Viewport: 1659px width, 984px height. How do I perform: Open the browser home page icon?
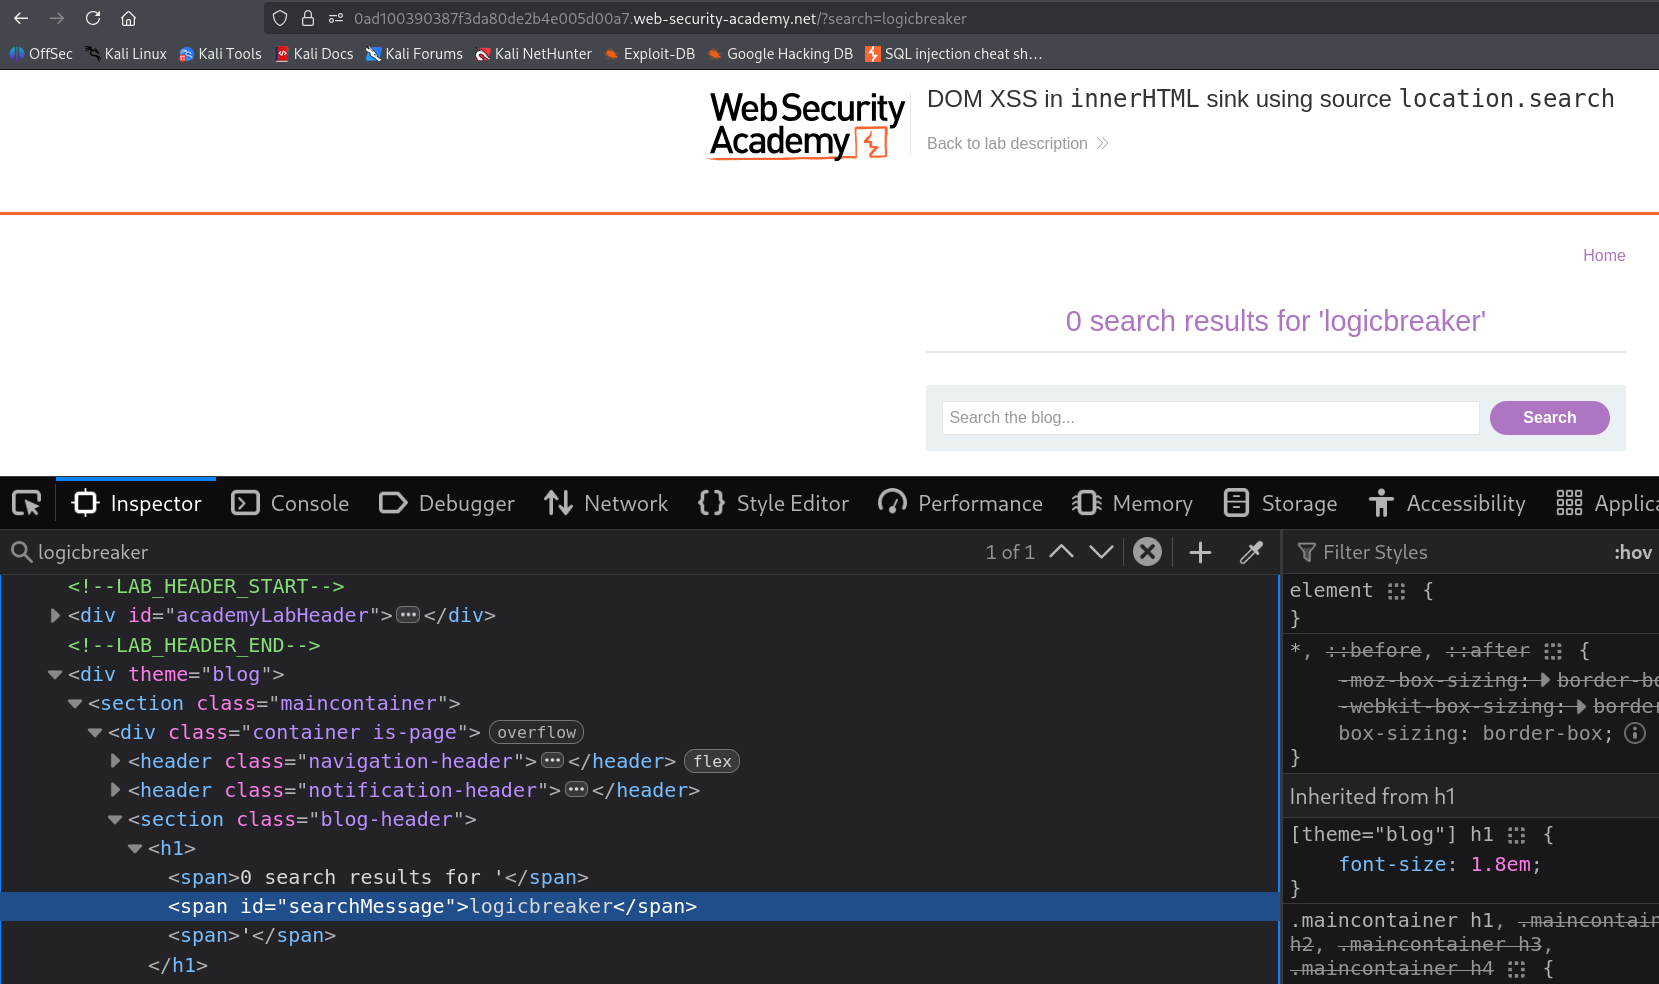click(x=128, y=18)
